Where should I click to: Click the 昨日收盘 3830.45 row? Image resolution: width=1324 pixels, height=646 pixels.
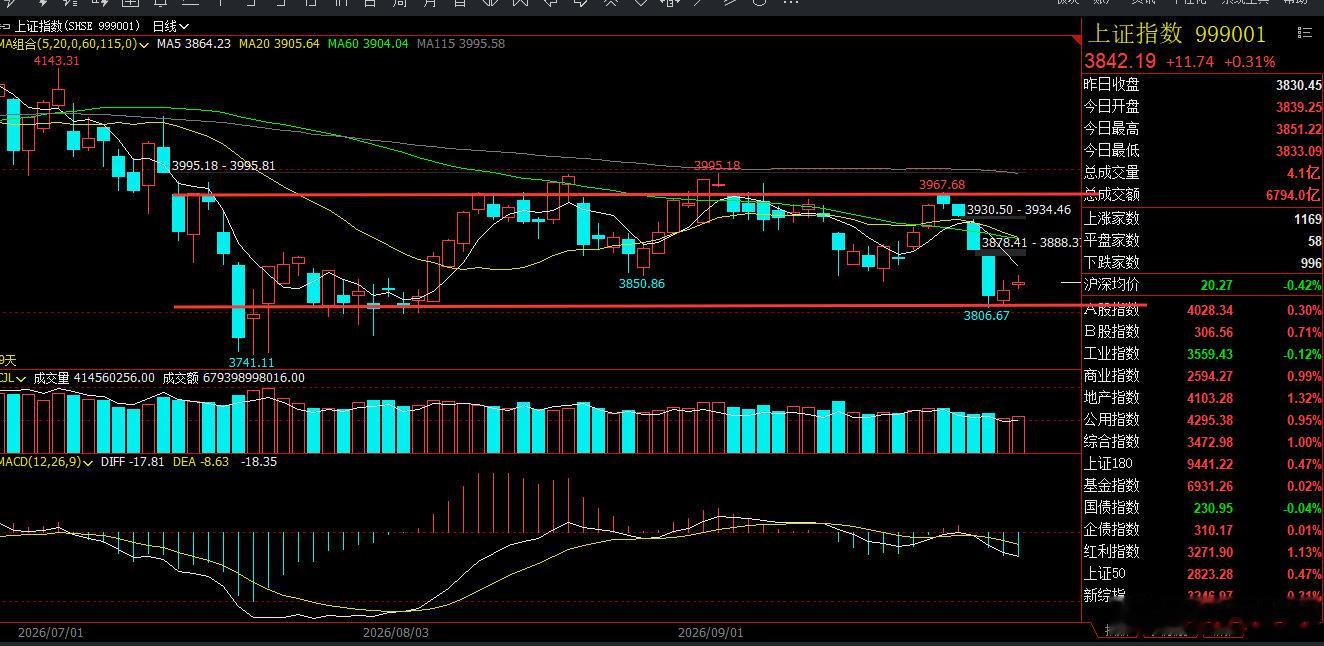pos(1203,85)
